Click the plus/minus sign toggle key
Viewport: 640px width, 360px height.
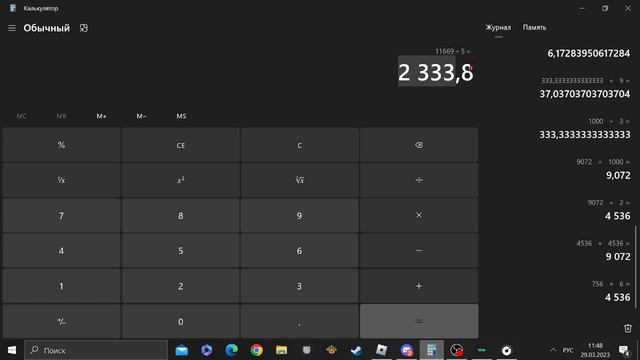pos(61,321)
